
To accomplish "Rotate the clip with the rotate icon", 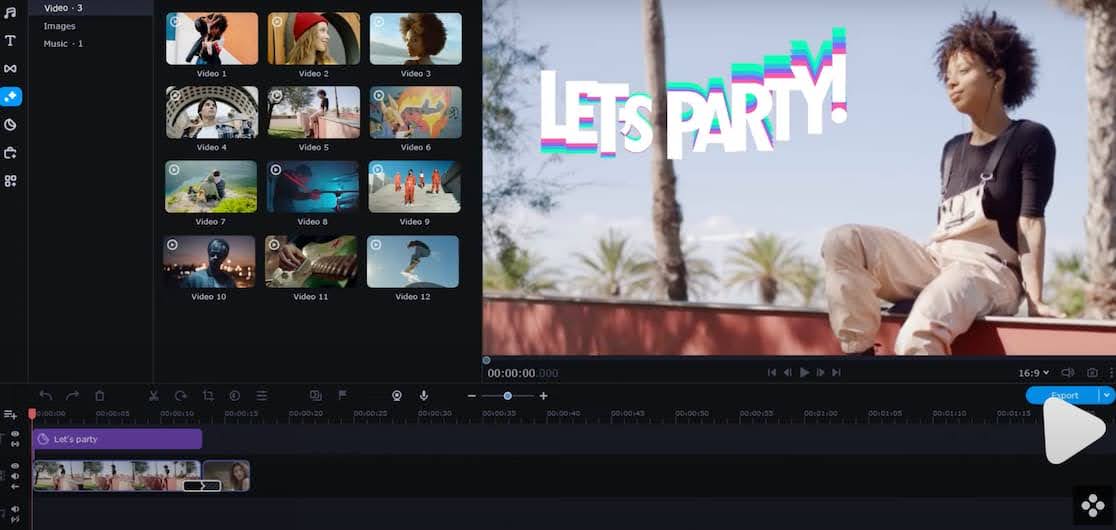I will point(181,396).
